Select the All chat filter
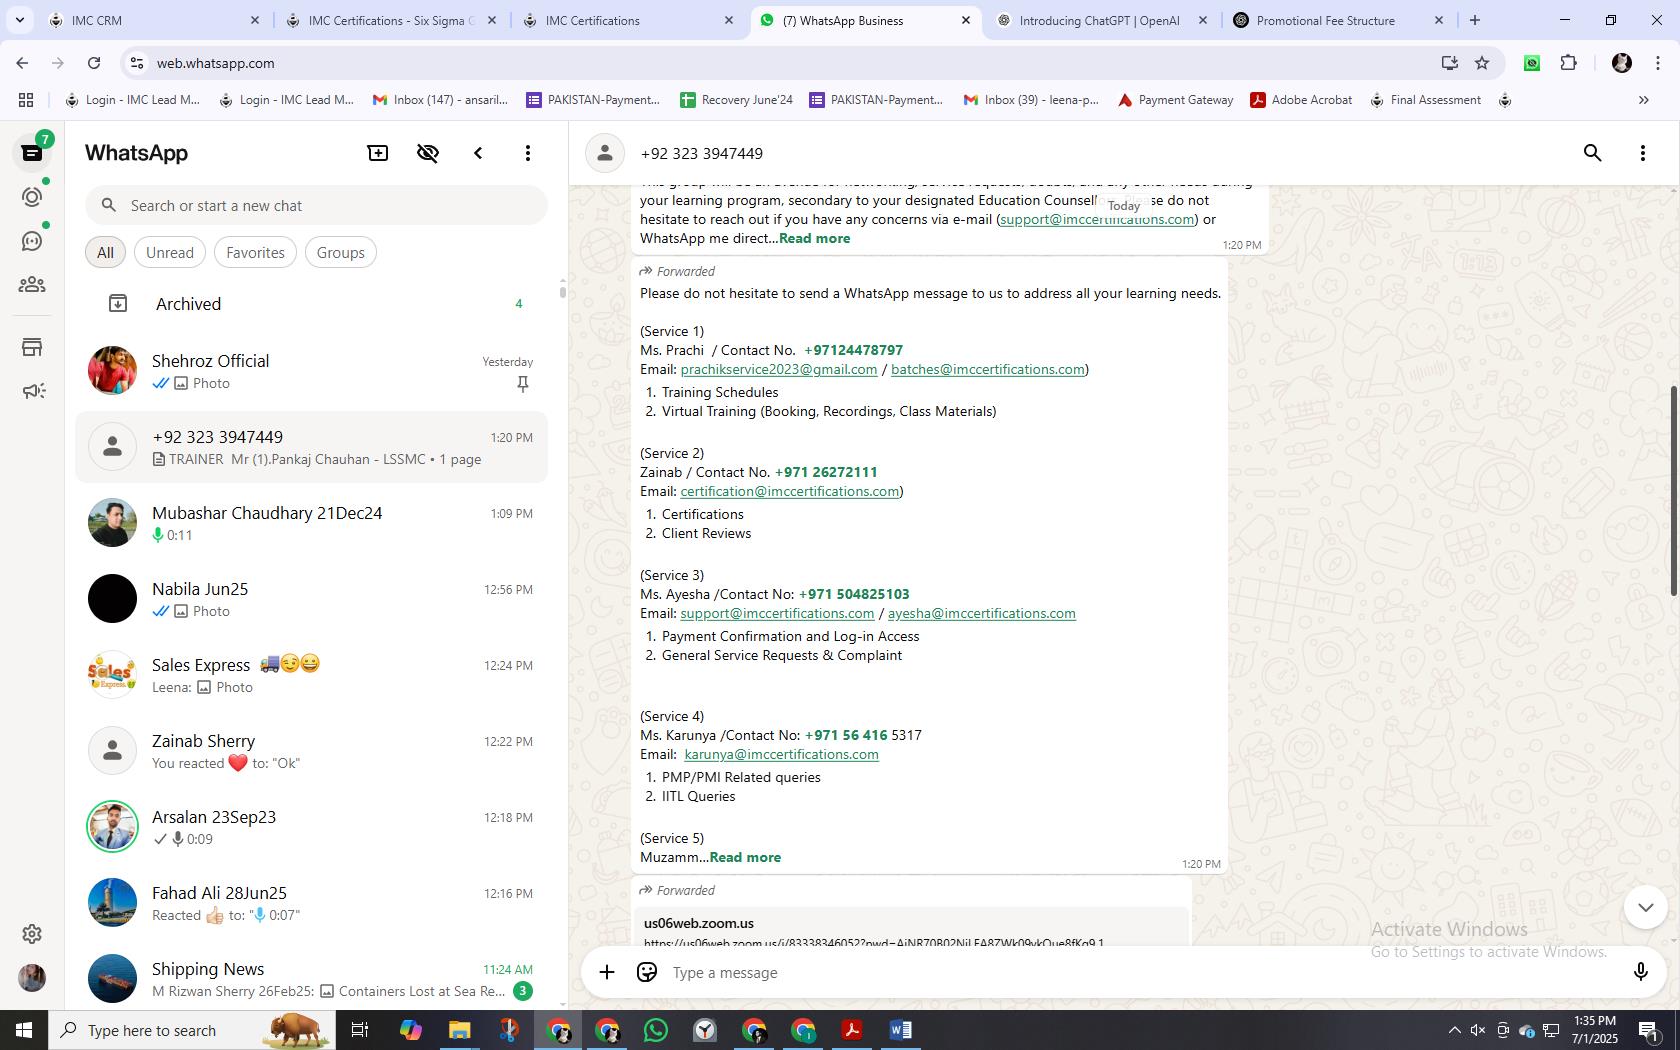 click(105, 252)
